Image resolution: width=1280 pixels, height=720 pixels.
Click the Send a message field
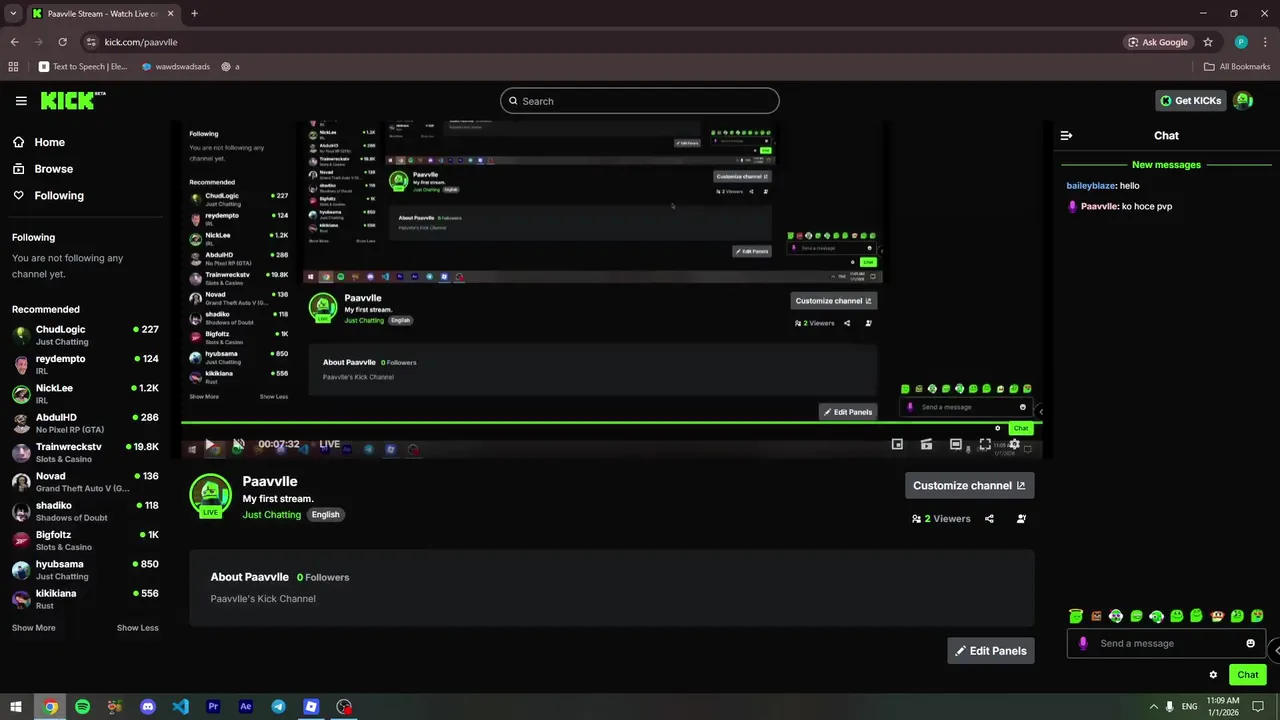click(x=1166, y=644)
